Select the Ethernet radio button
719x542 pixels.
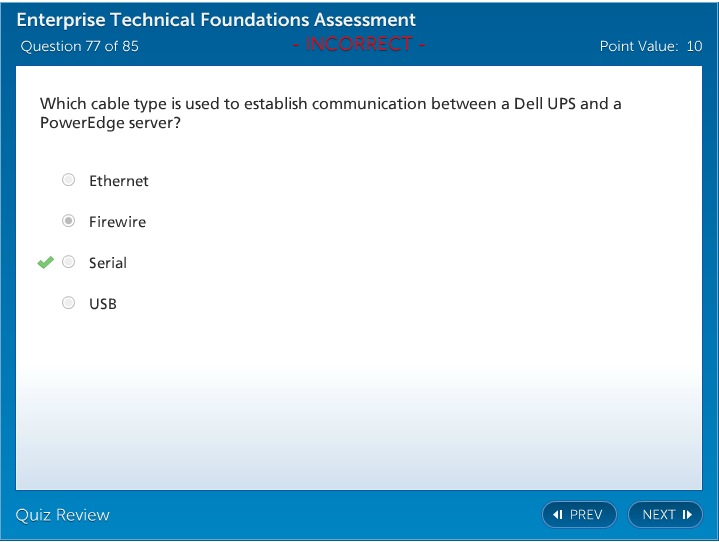pos(68,180)
